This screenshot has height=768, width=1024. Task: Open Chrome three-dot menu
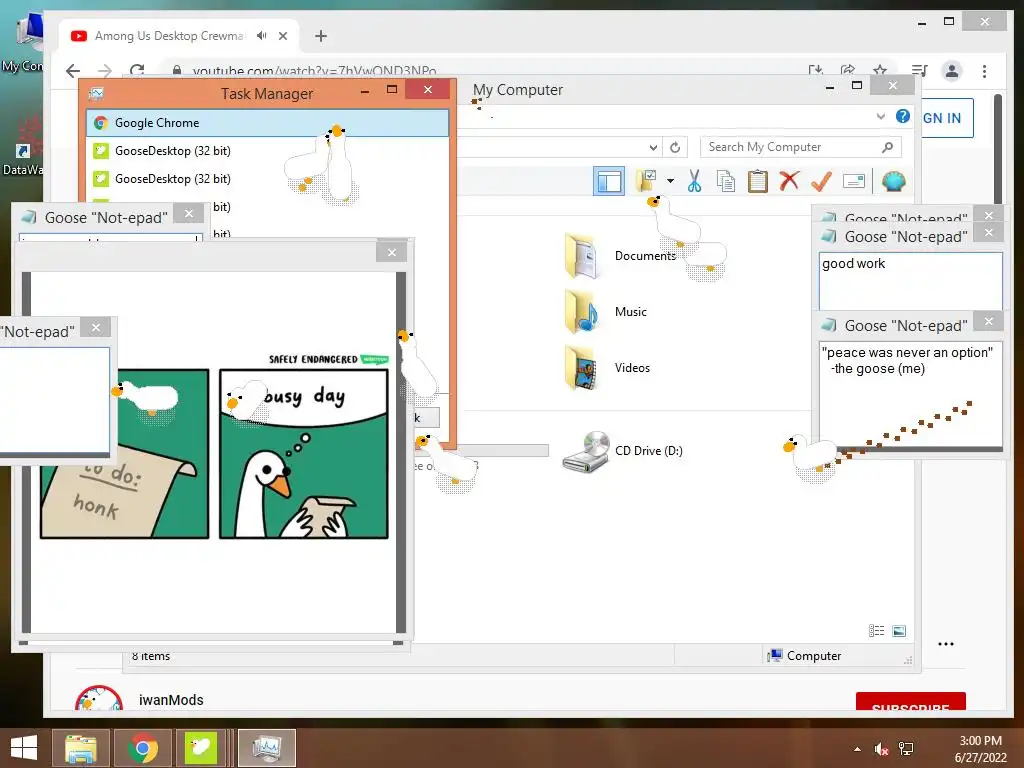pos(984,71)
